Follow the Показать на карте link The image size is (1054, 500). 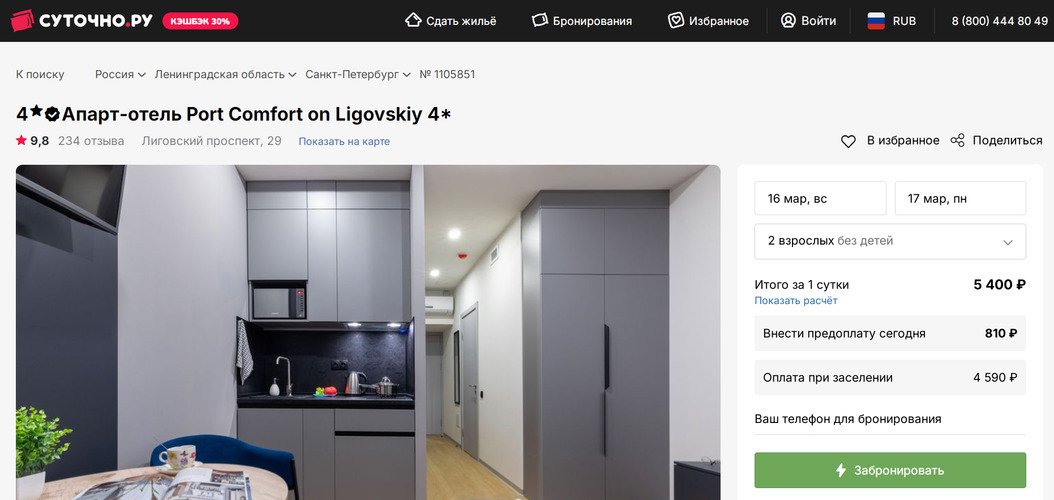pyautogui.click(x=344, y=142)
